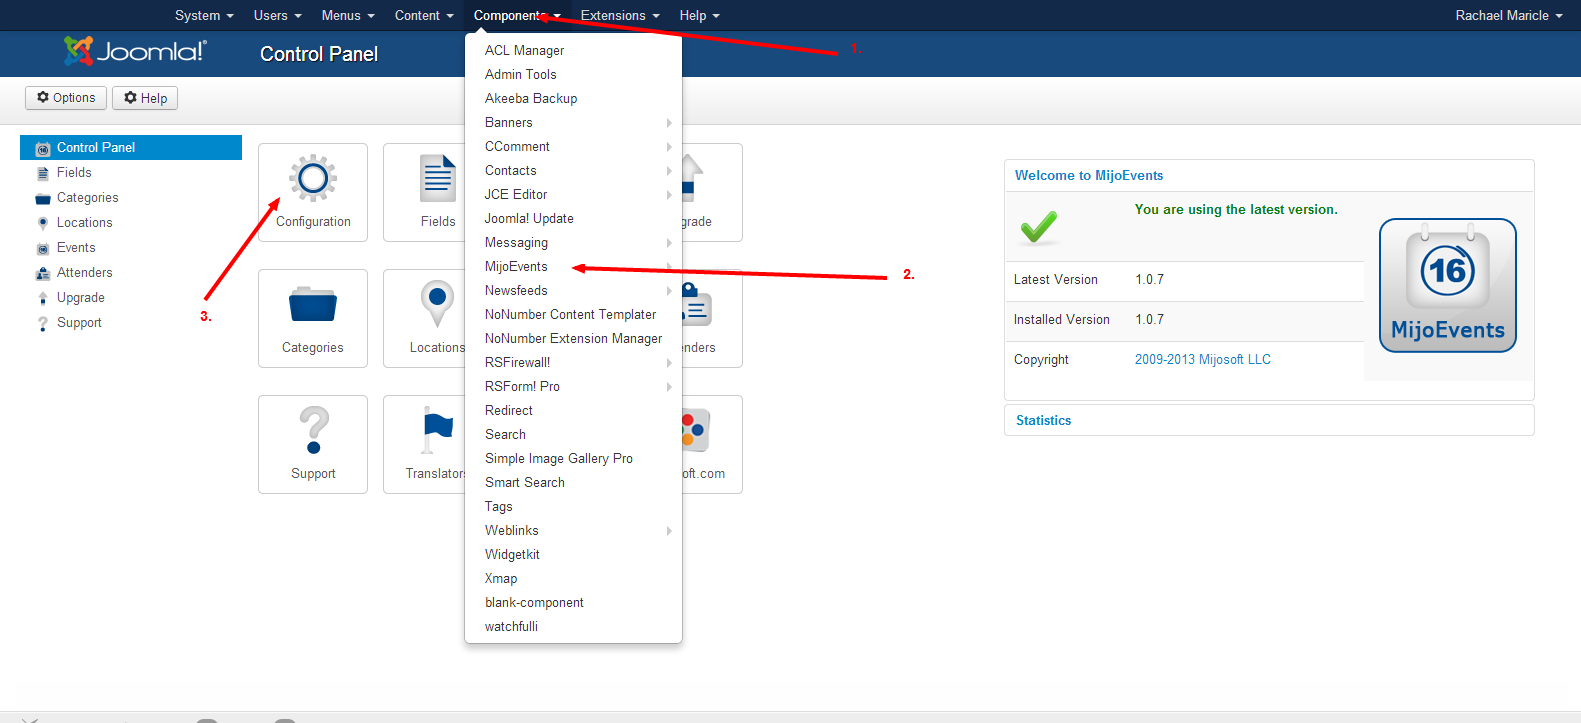This screenshot has width=1581, height=723.
Task: Expand the Weblinks submenu
Action: [573, 531]
